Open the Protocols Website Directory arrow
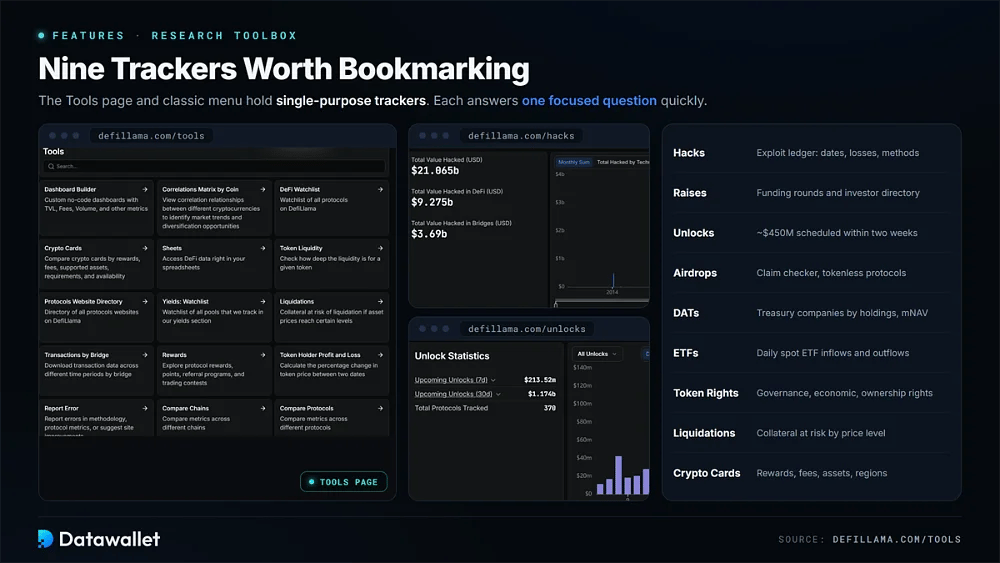This screenshot has width=1000, height=563. (x=145, y=302)
